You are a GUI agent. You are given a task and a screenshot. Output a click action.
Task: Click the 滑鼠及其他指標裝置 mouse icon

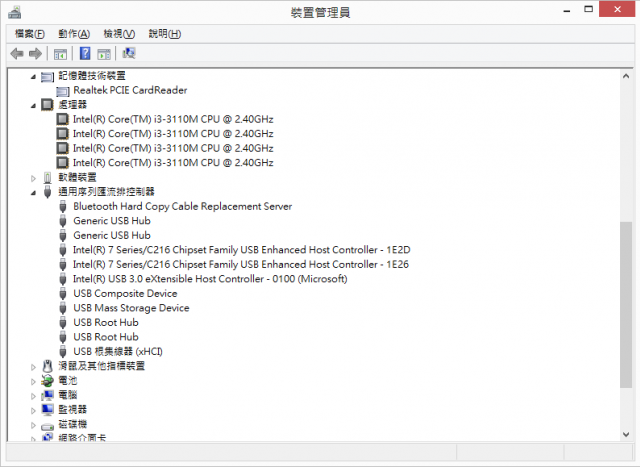tap(48, 366)
